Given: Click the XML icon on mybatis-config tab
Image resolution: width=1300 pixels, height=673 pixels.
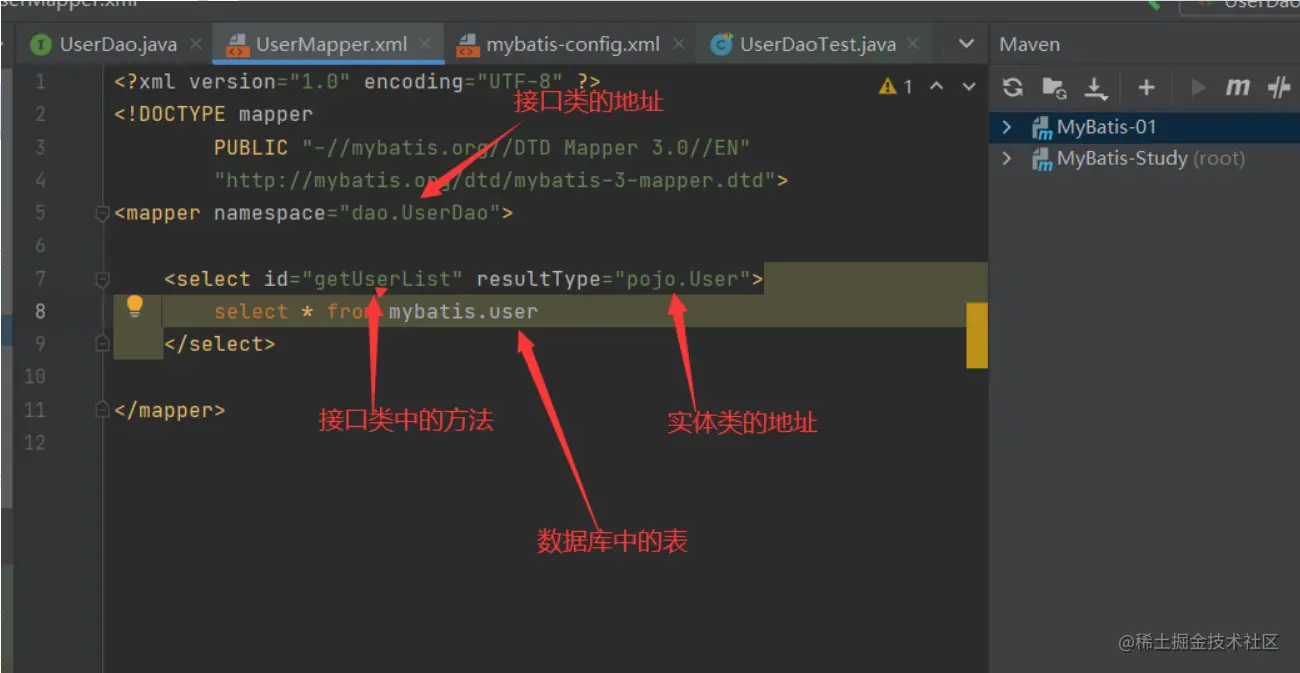Looking at the screenshot, I should [467, 44].
